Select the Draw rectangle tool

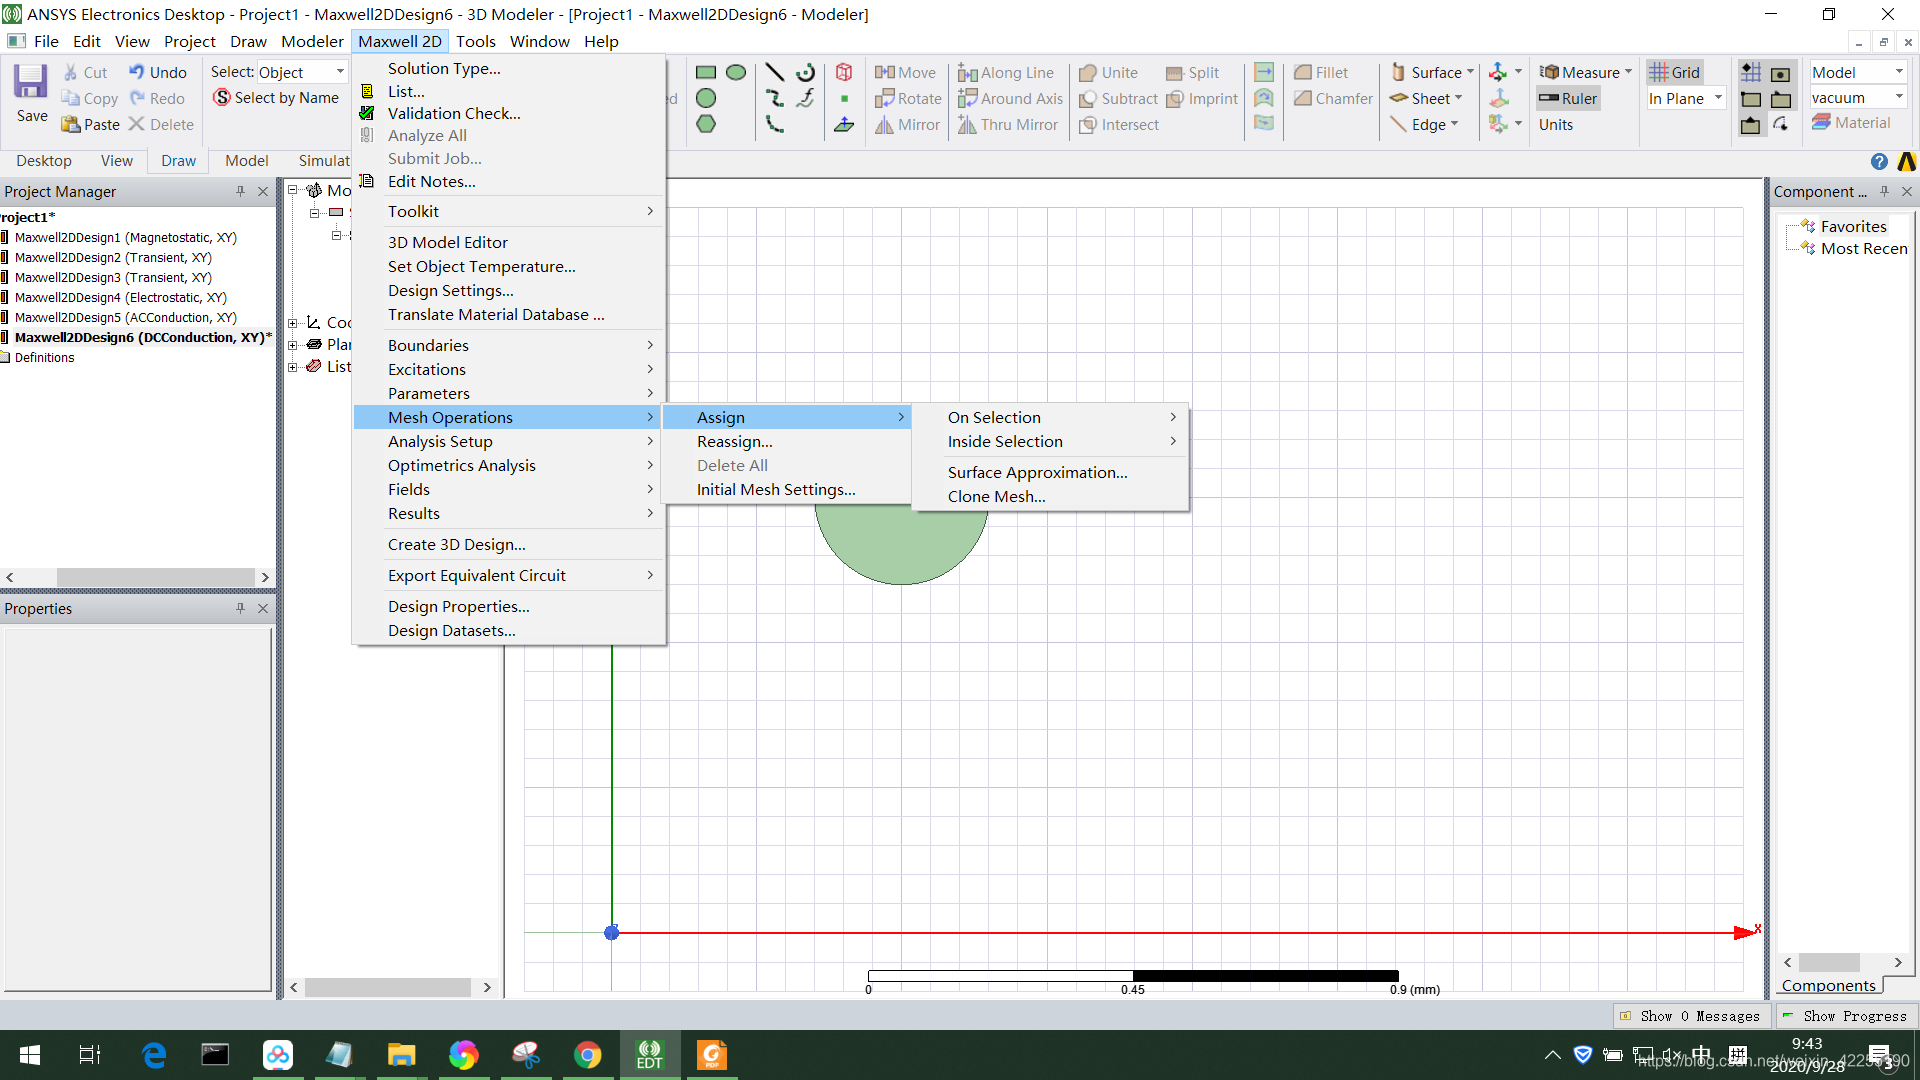pos(706,72)
